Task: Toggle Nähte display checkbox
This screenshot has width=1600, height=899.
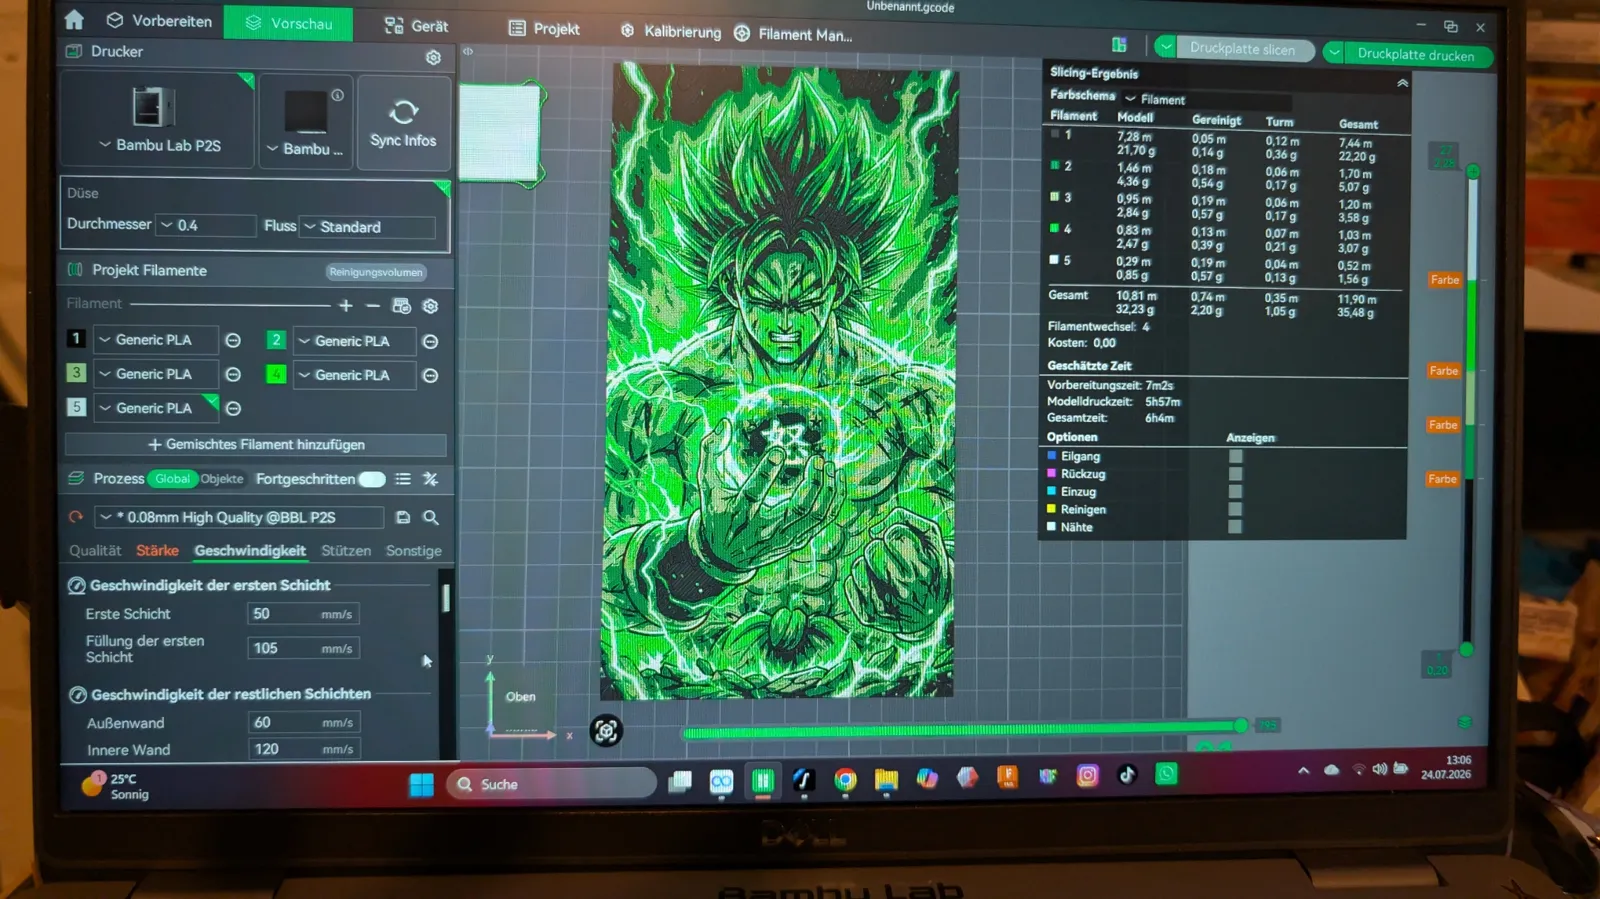Action: click(1235, 526)
